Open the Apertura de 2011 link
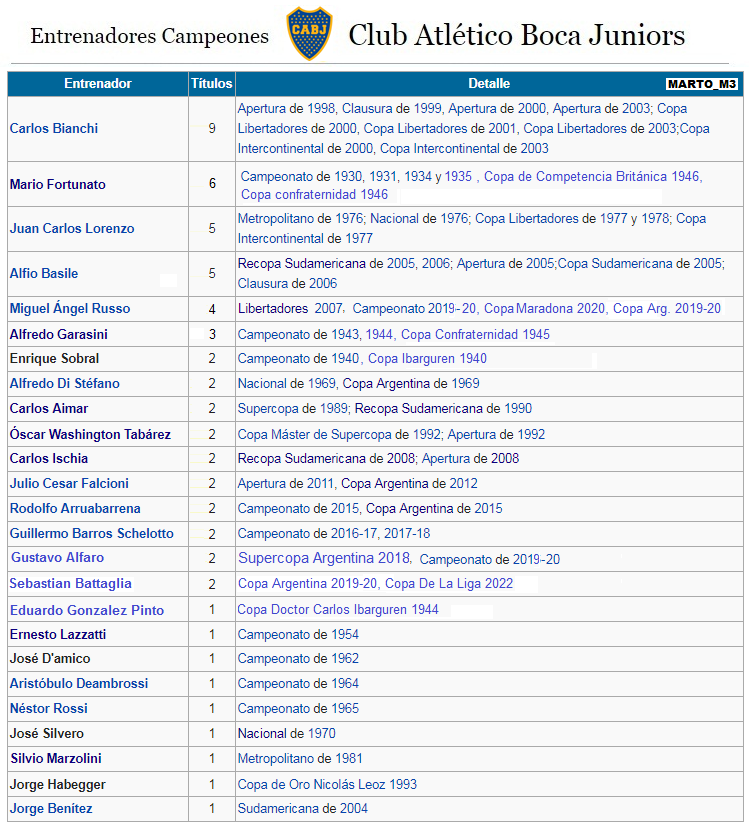The width and height of the screenshot is (749, 827). [285, 484]
